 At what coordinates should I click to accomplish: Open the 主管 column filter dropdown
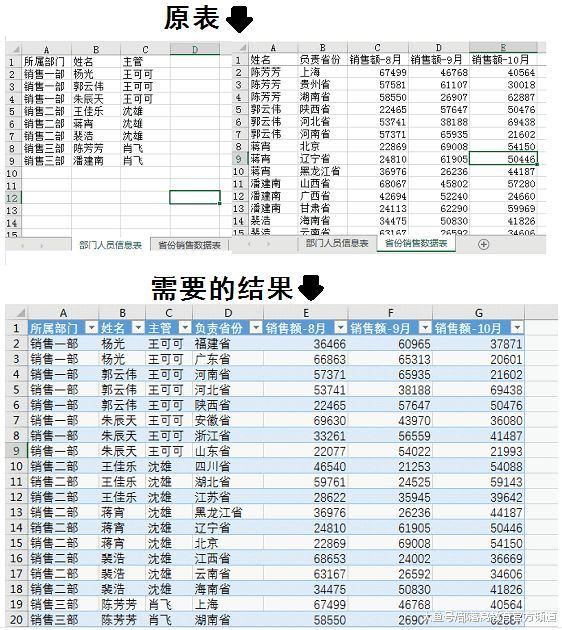(185, 328)
